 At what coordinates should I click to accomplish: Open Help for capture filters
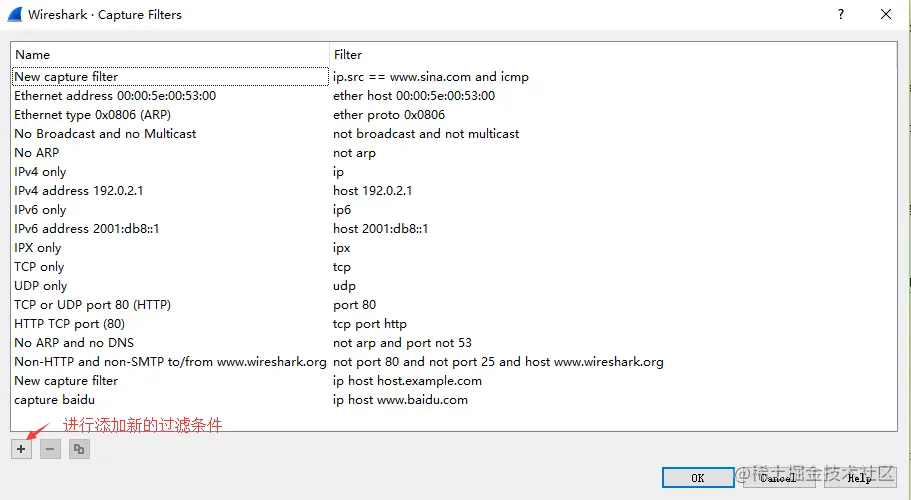click(x=859, y=478)
